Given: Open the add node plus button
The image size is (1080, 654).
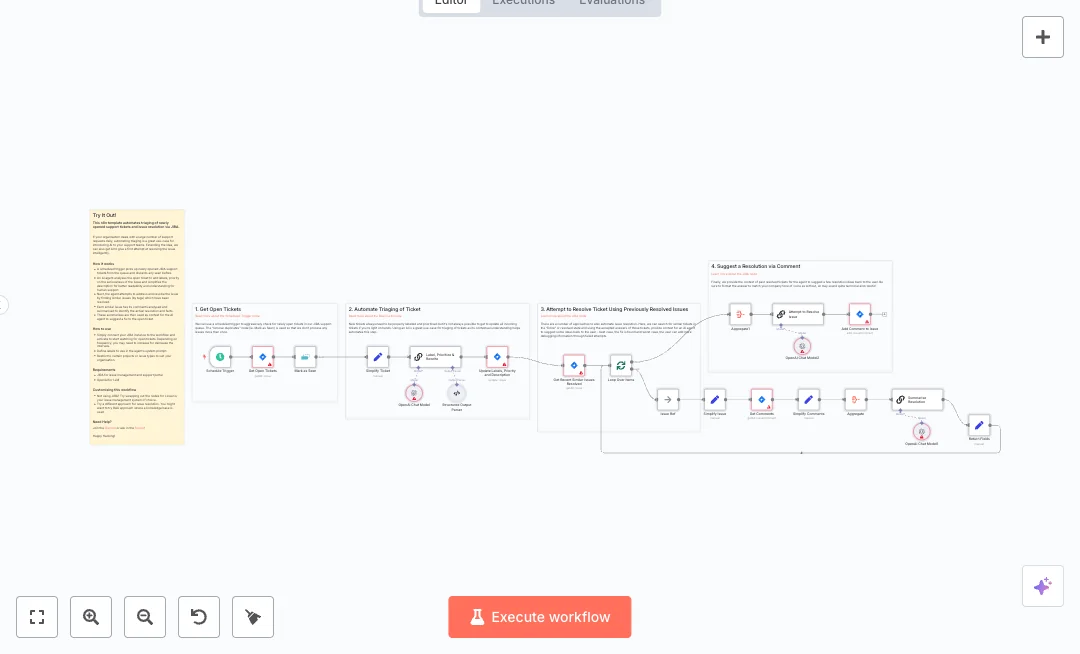Looking at the screenshot, I should coord(1042,37).
